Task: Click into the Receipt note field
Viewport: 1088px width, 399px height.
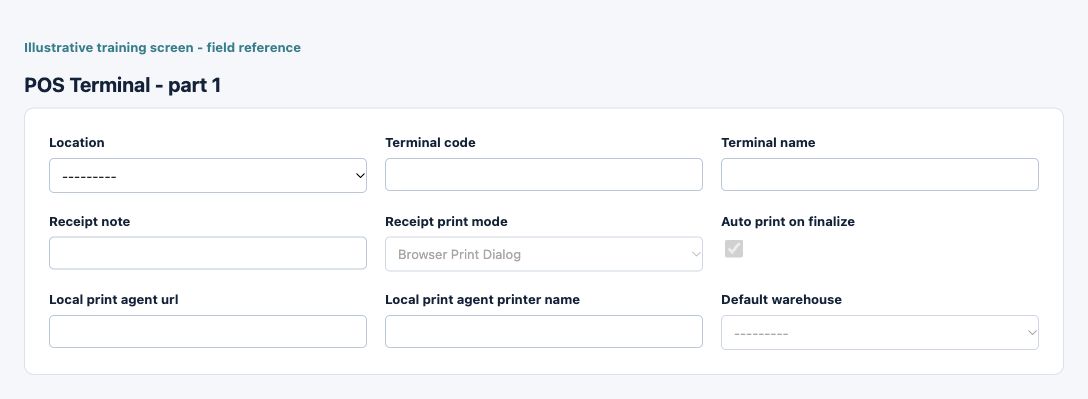Action: 207,253
